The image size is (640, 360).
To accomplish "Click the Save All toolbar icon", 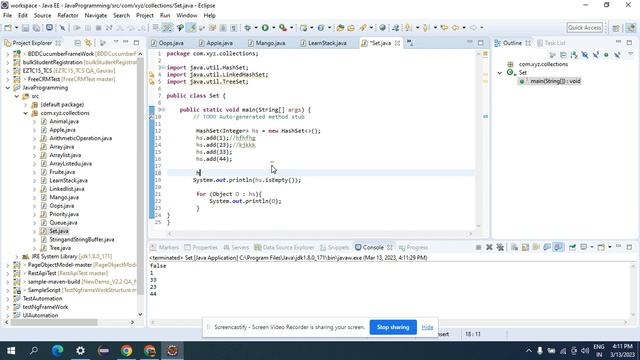I will click(36, 28).
